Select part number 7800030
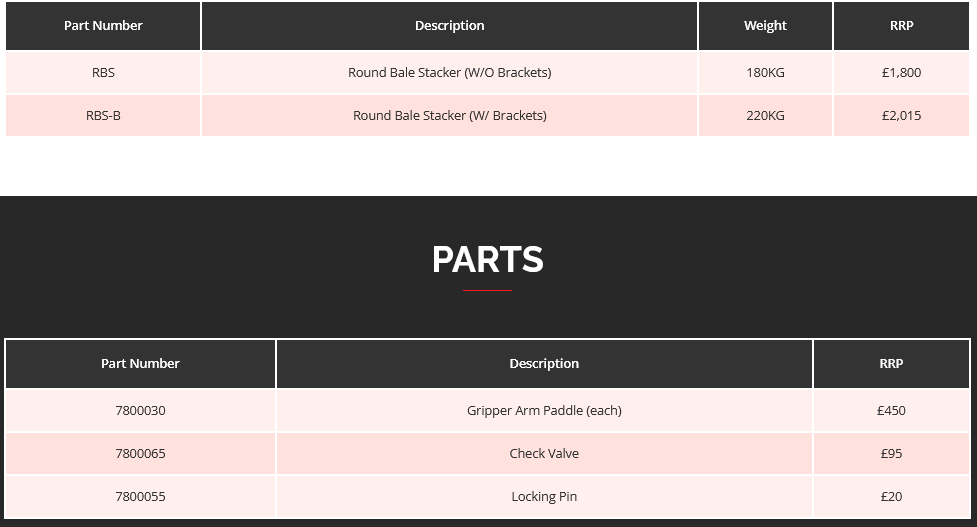Screen dimensions: 977x527 (140, 410)
